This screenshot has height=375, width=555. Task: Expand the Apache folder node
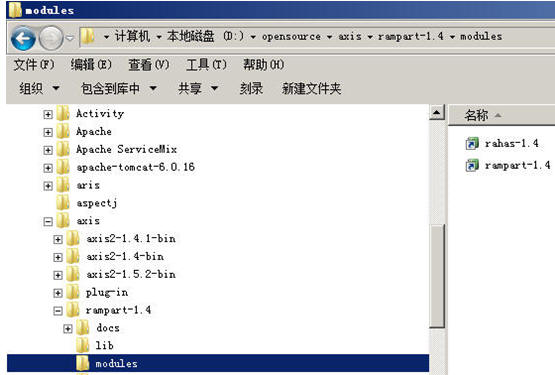[48, 132]
